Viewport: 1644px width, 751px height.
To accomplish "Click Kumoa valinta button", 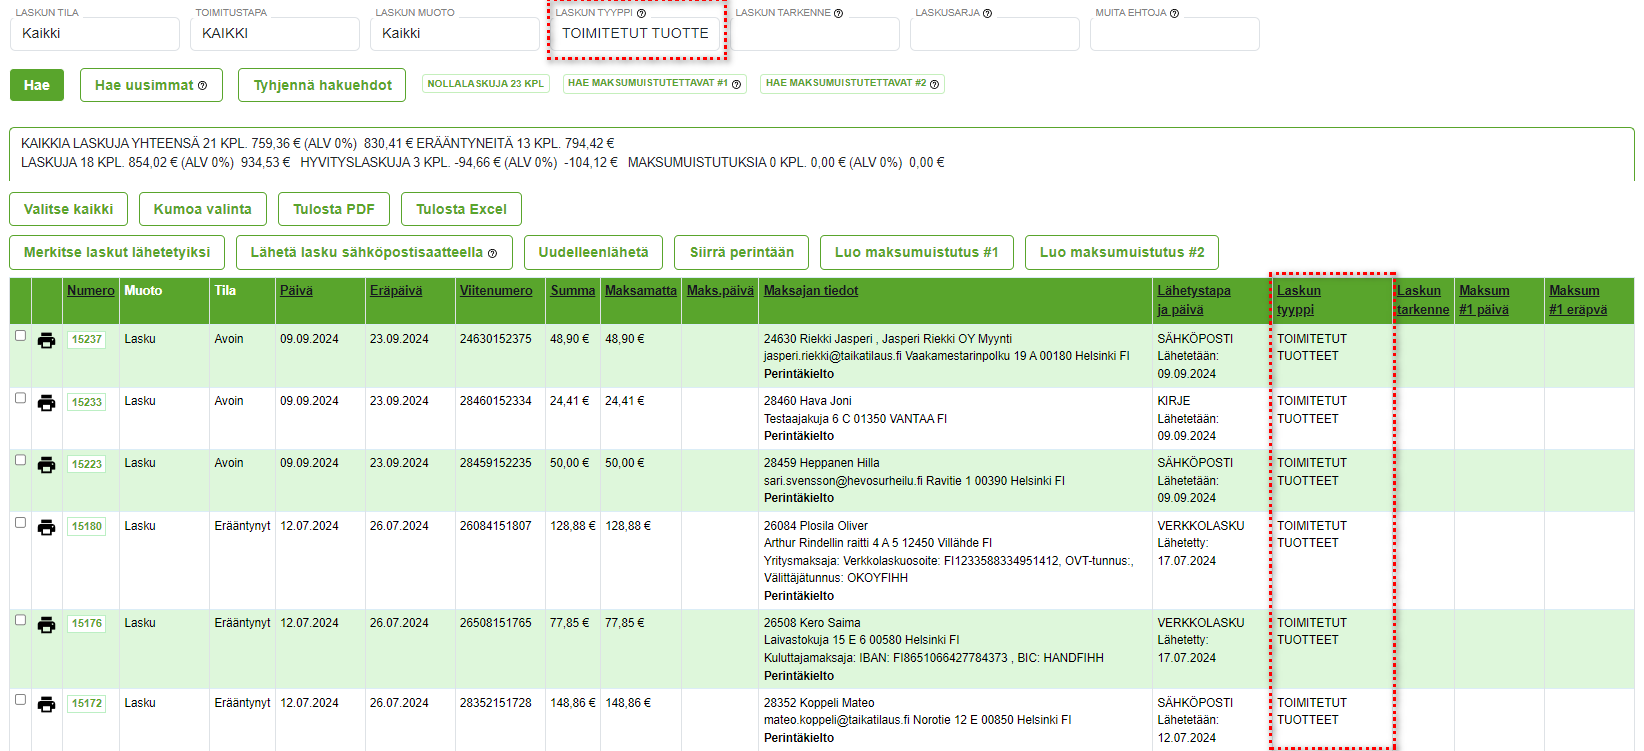I will [203, 209].
